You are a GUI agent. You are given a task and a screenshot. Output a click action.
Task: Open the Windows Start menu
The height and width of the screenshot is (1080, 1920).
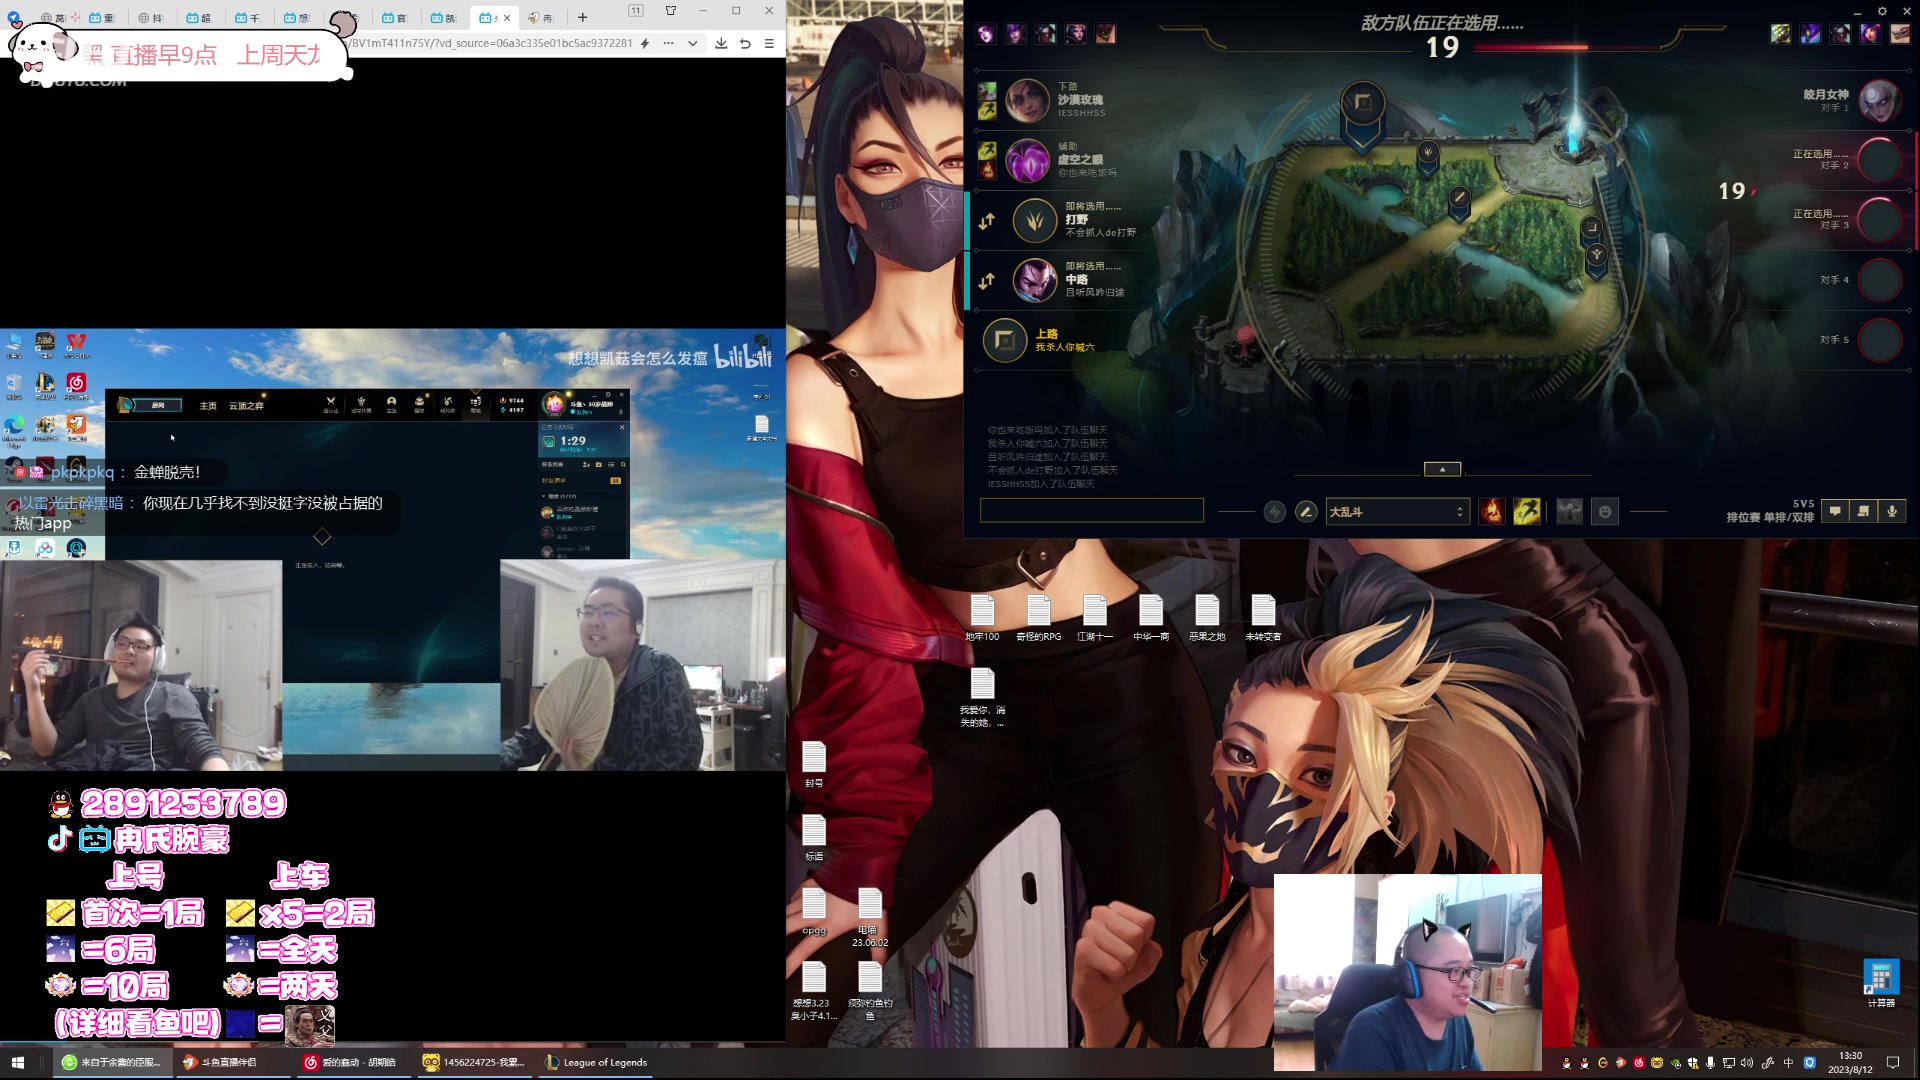17,1062
